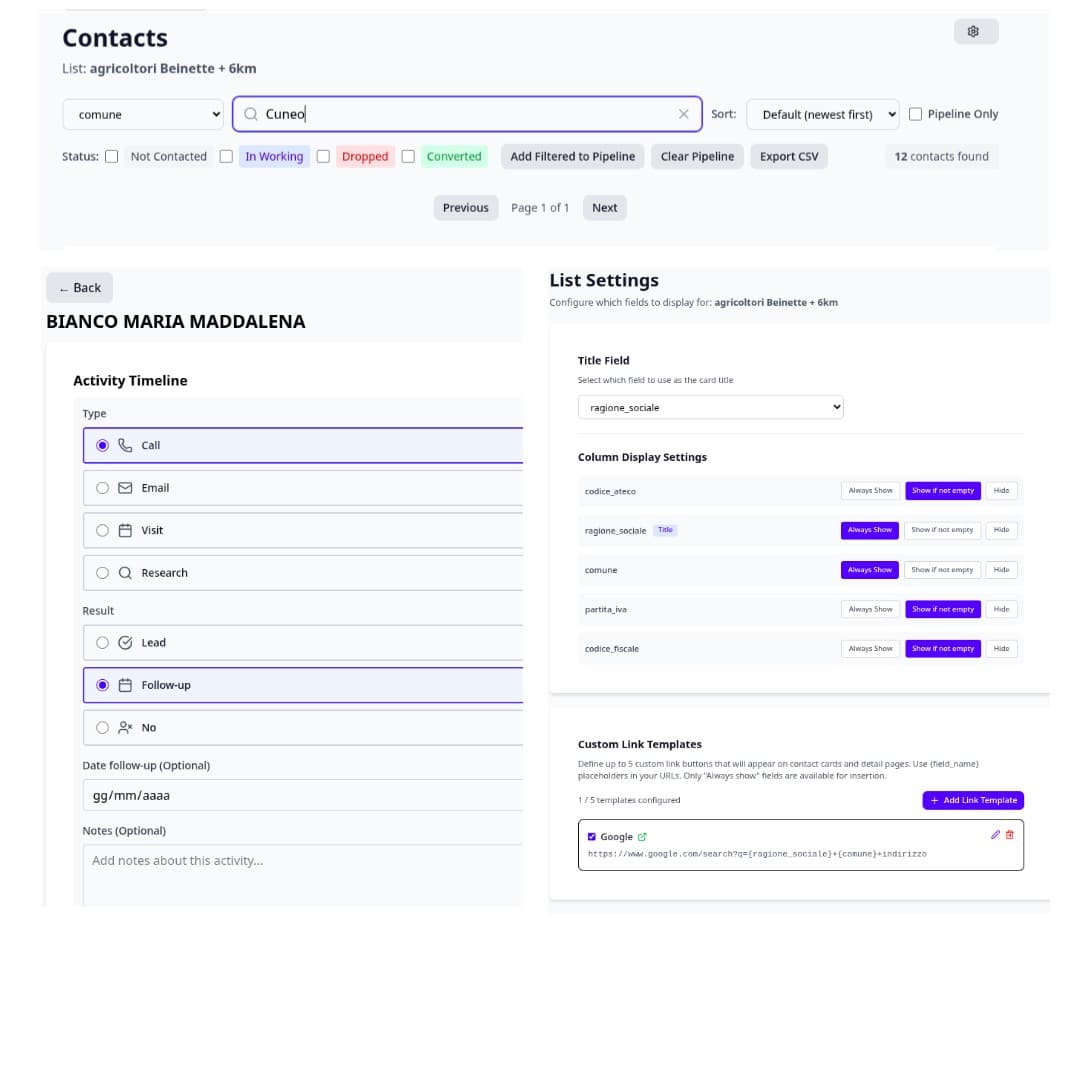
Task: Set codice_ateco to Always Show
Action: coord(870,491)
